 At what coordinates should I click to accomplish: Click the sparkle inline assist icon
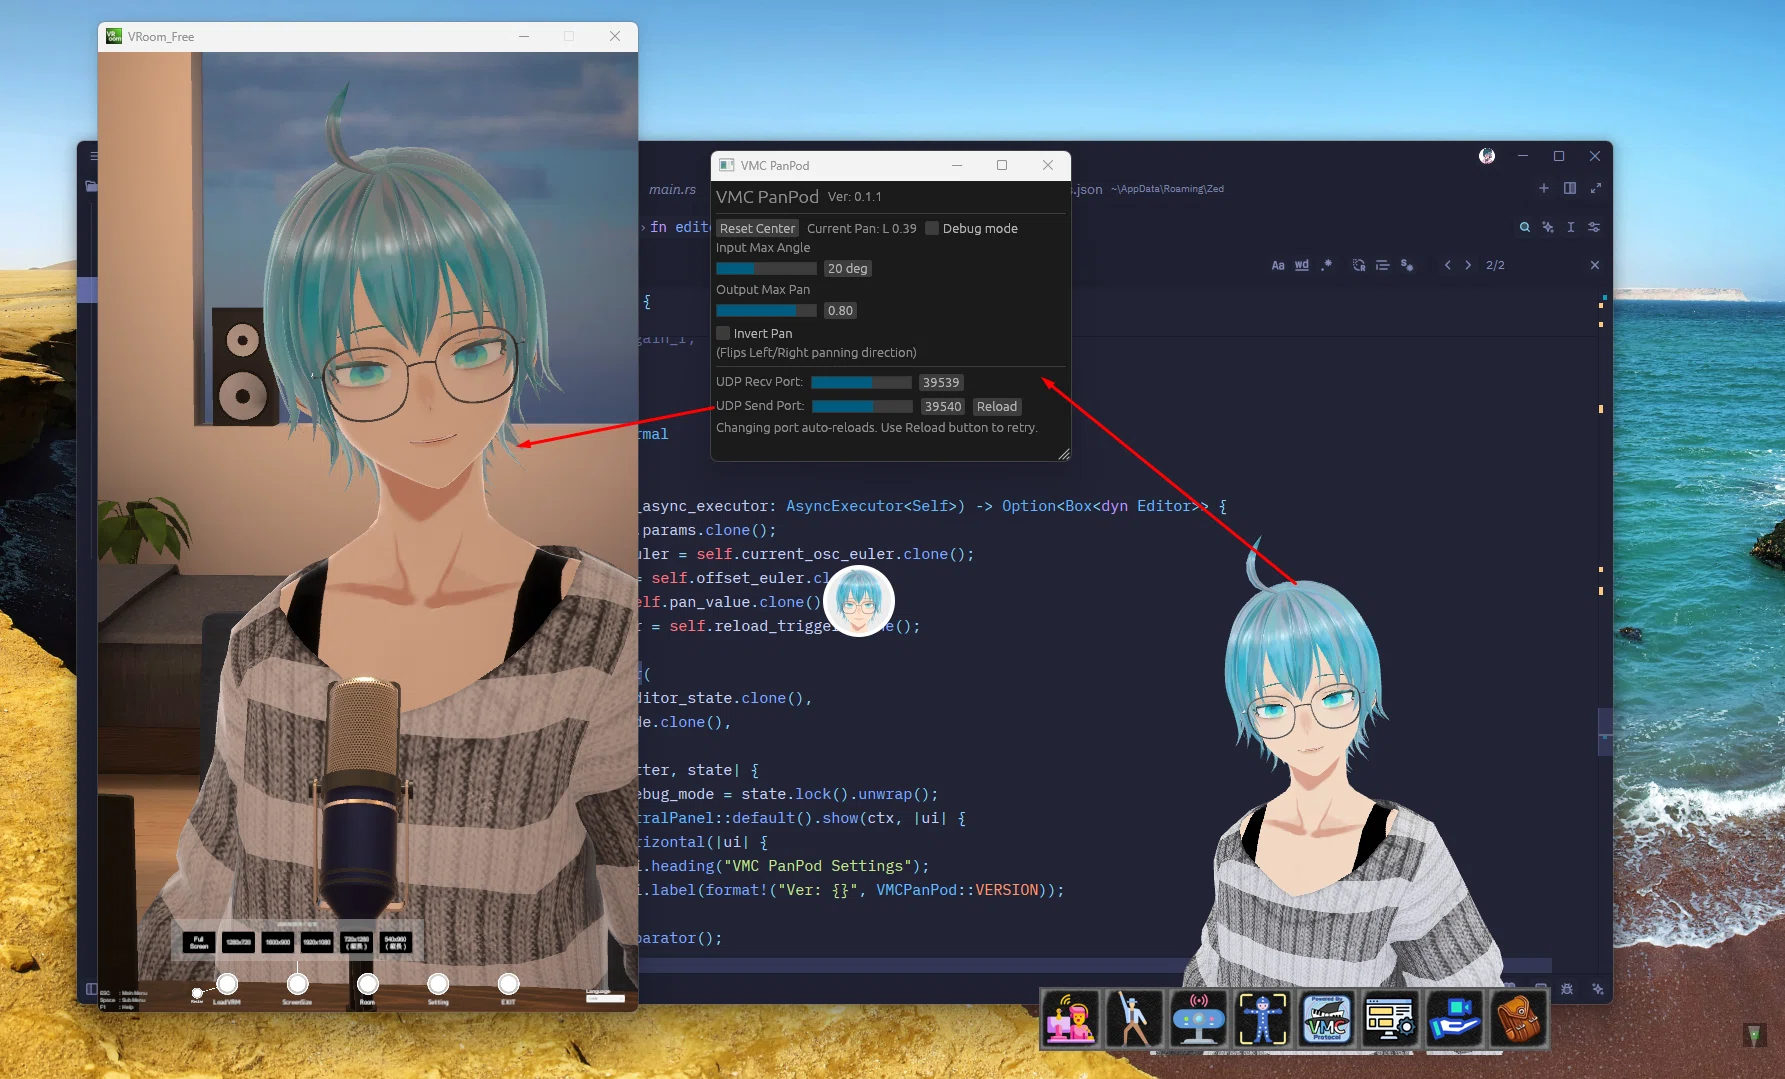1548,227
